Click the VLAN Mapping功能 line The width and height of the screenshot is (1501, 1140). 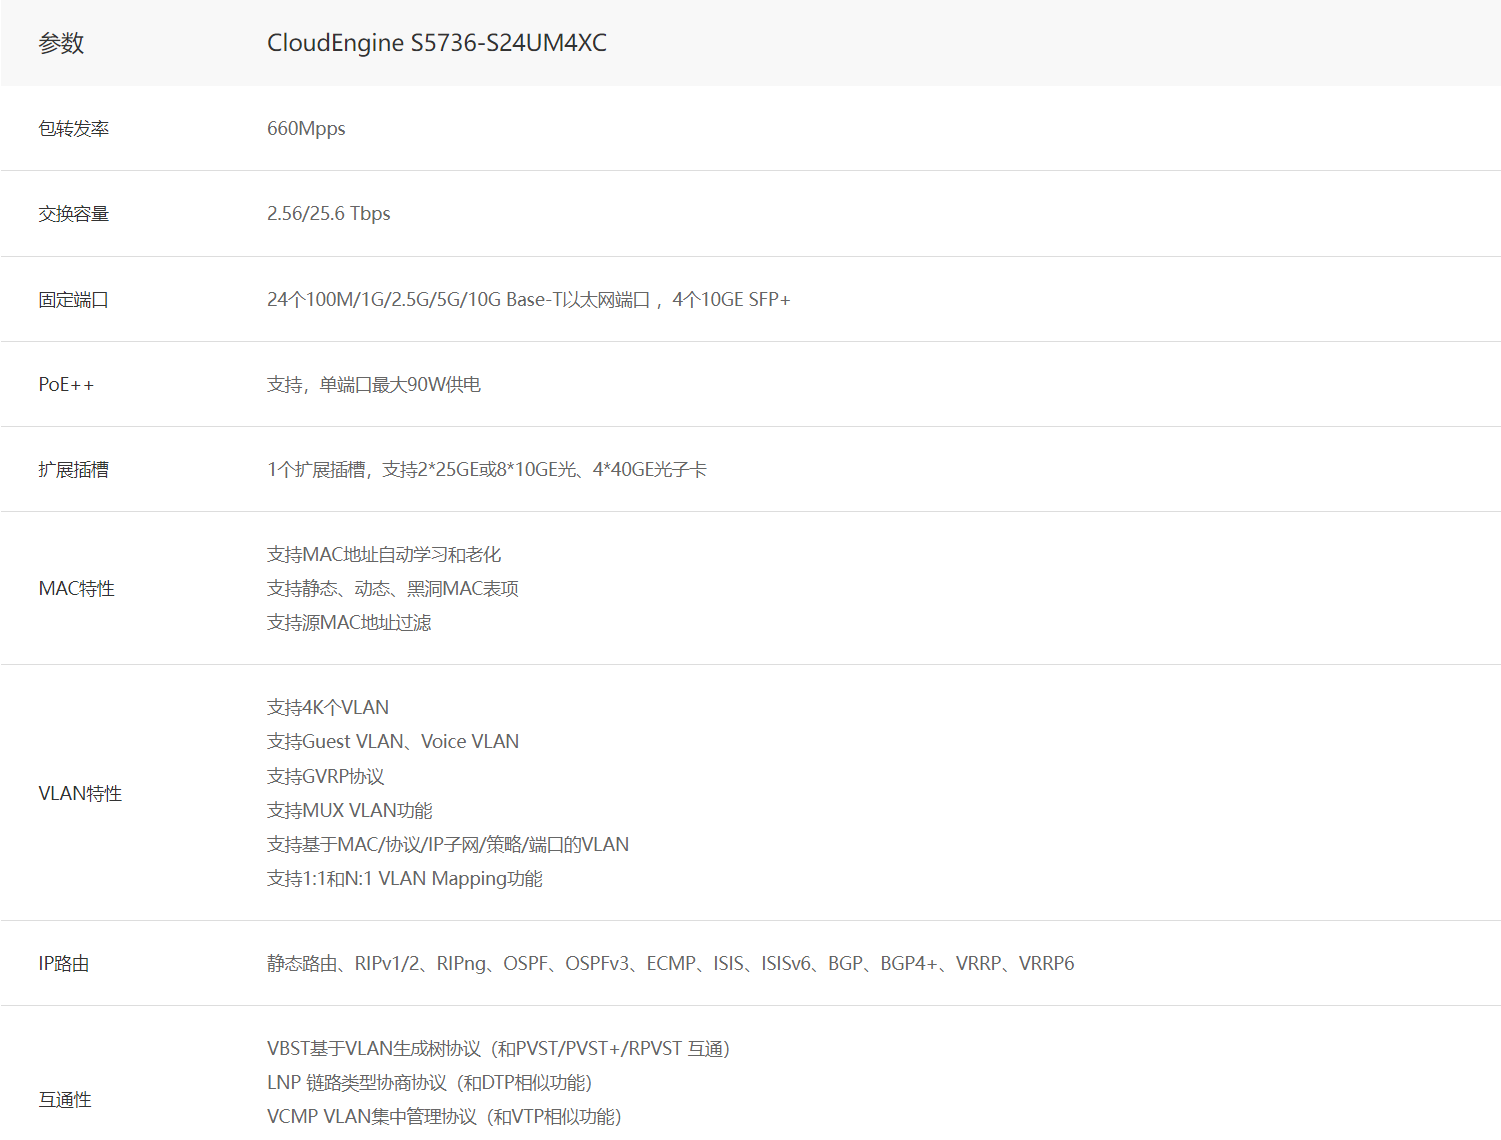[x=404, y=878]
